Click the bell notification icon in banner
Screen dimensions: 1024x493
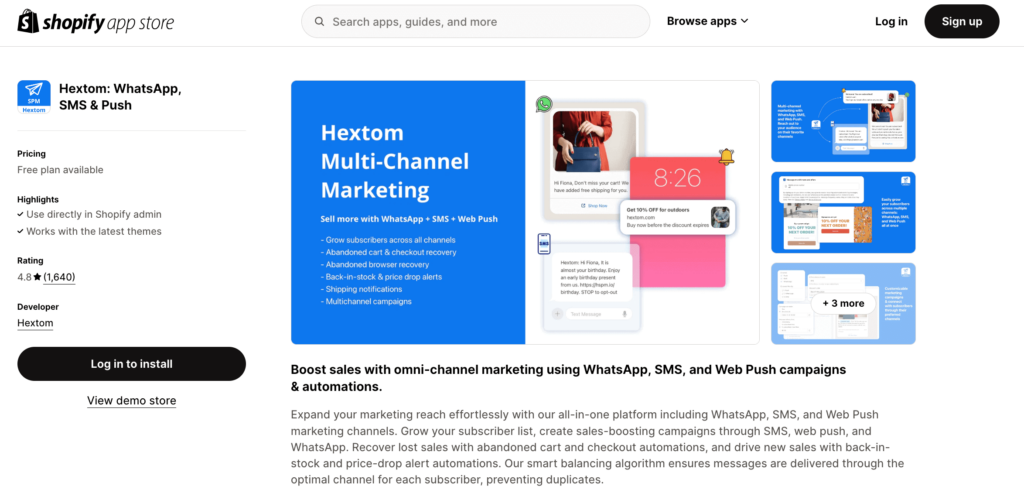coord(726,157)
